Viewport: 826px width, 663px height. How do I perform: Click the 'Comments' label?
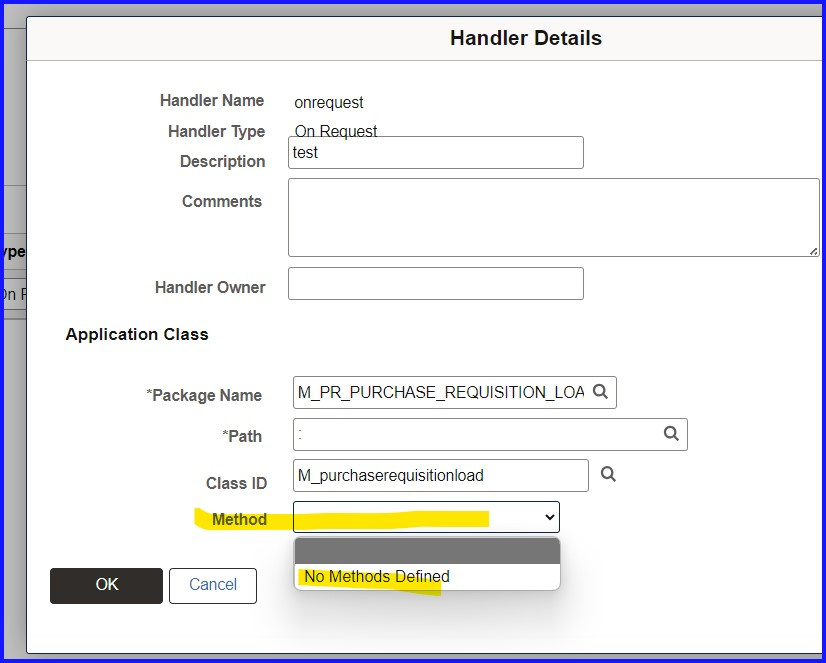(x=222, y=201)
